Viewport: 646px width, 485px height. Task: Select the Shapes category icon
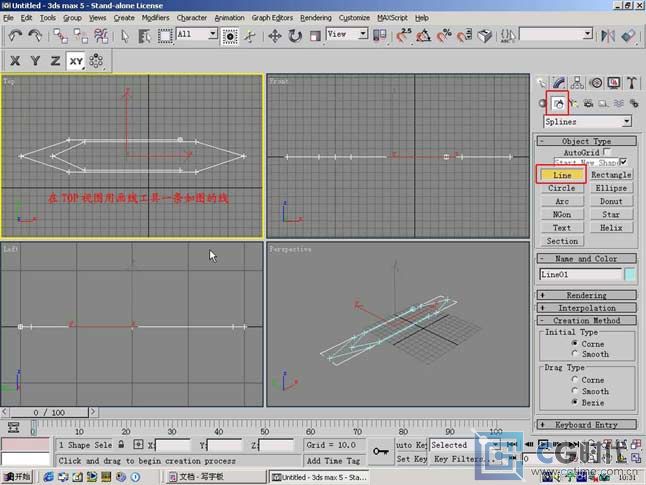point(558,103)
